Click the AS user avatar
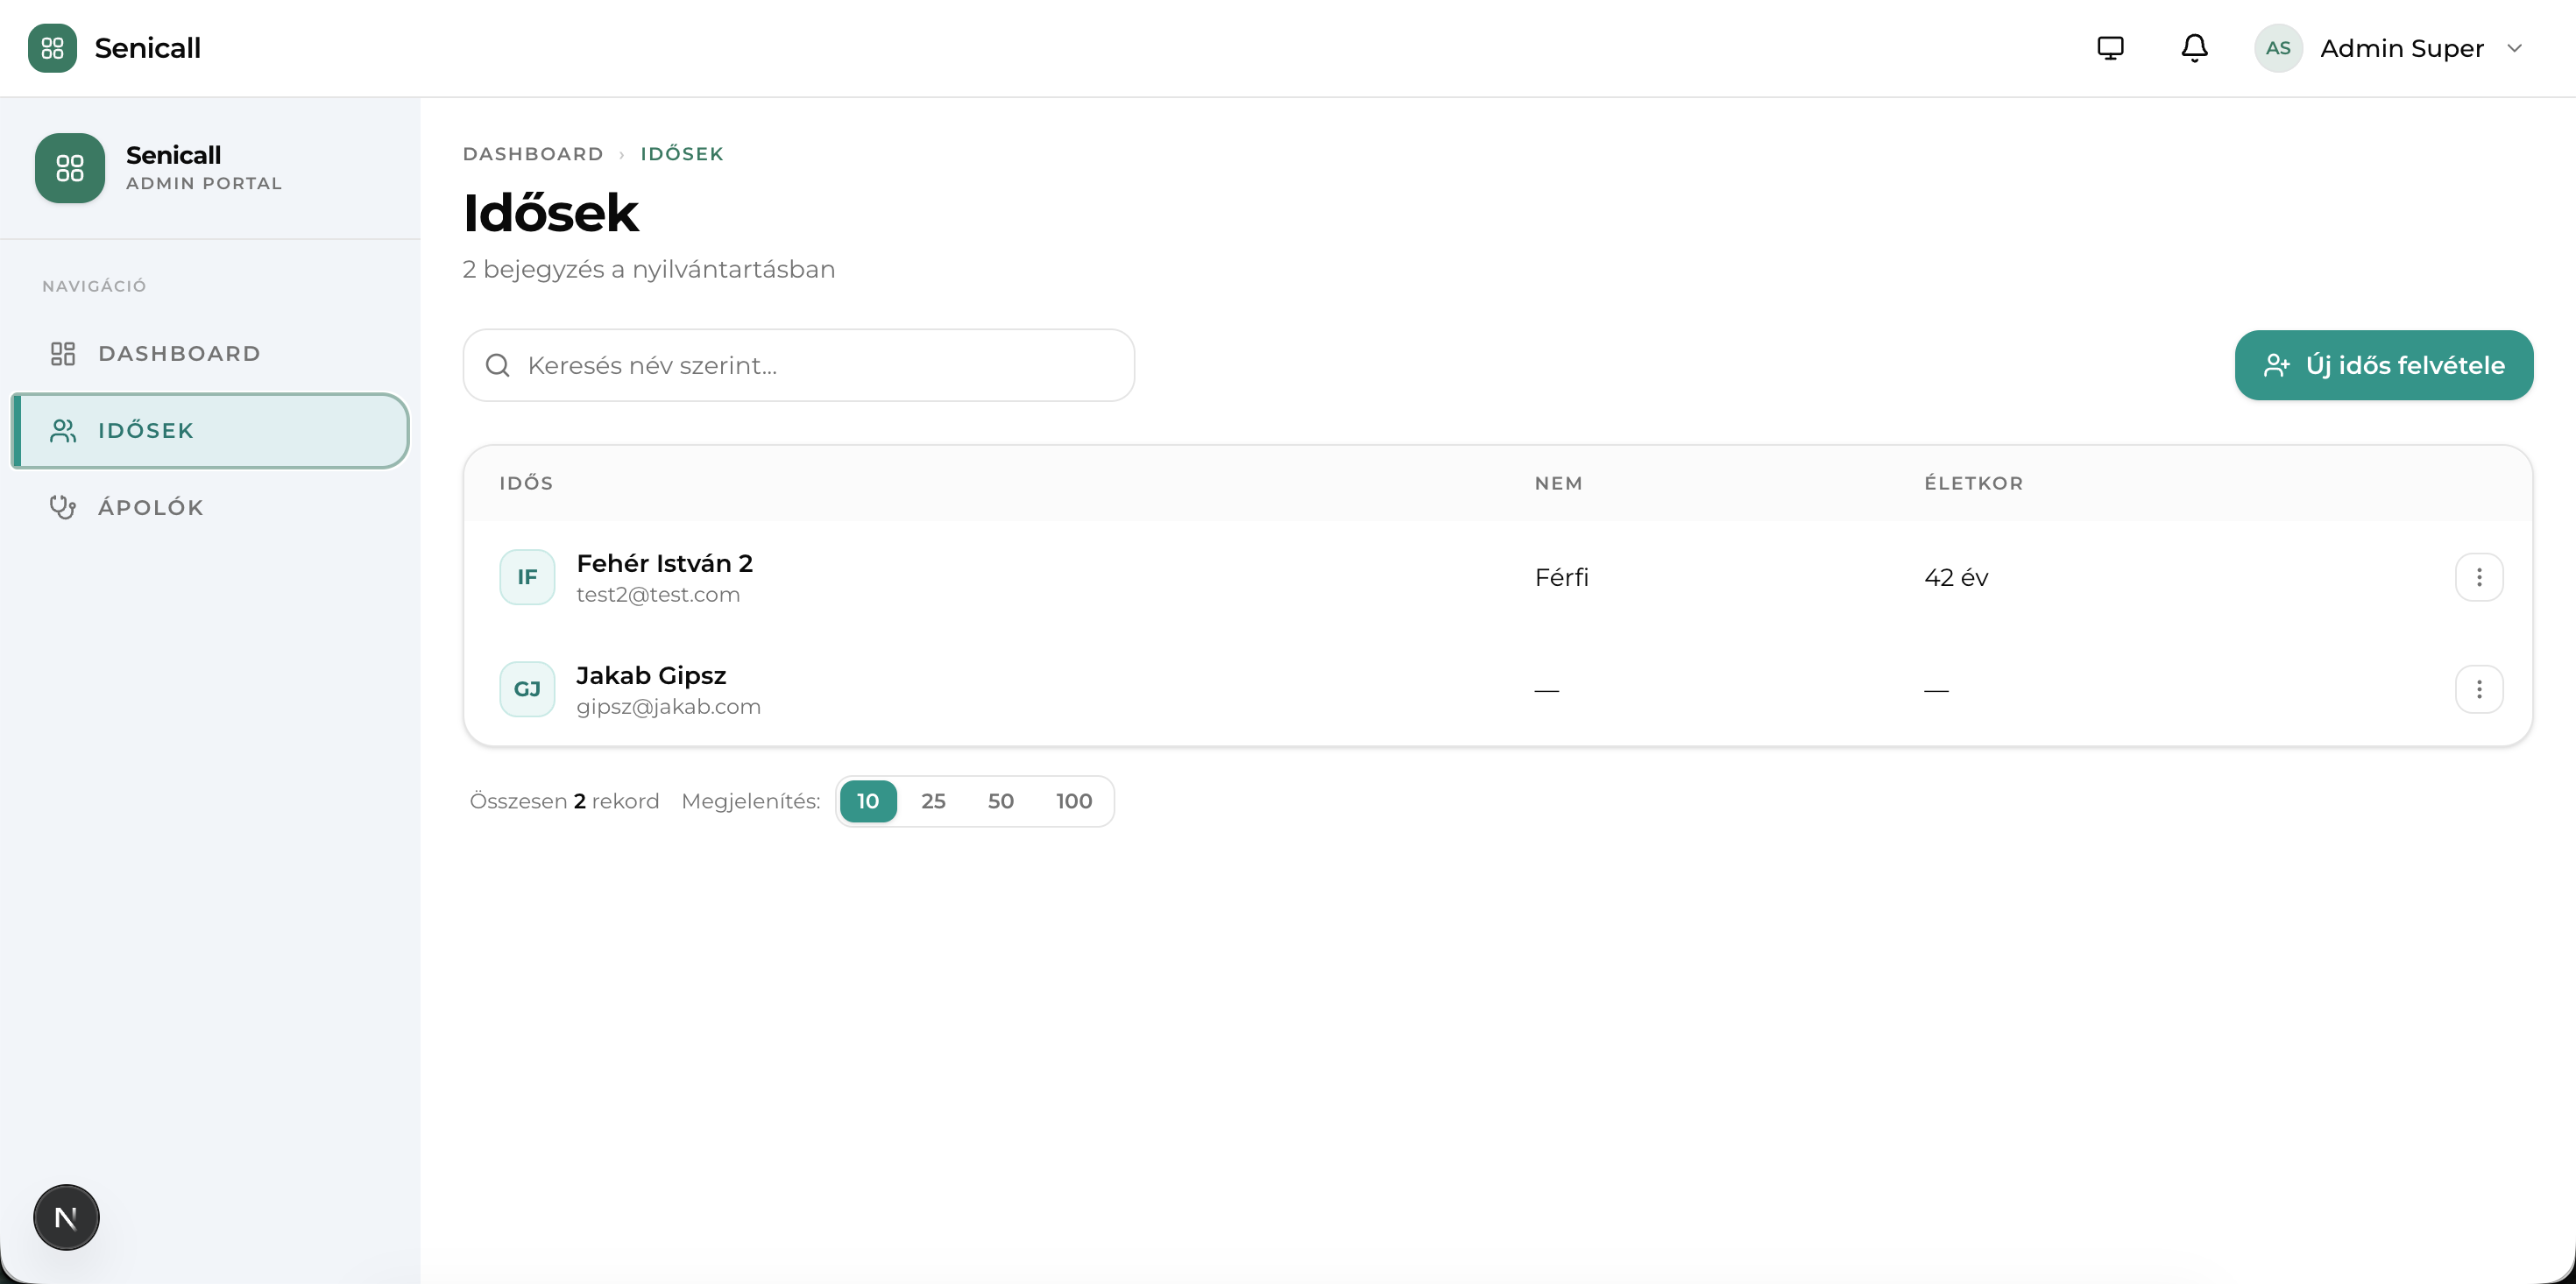 coord(2278,48)
